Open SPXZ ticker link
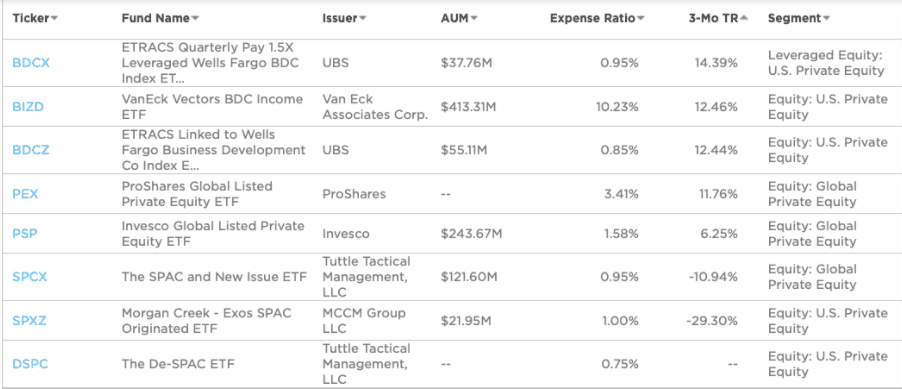 point(29,321)
